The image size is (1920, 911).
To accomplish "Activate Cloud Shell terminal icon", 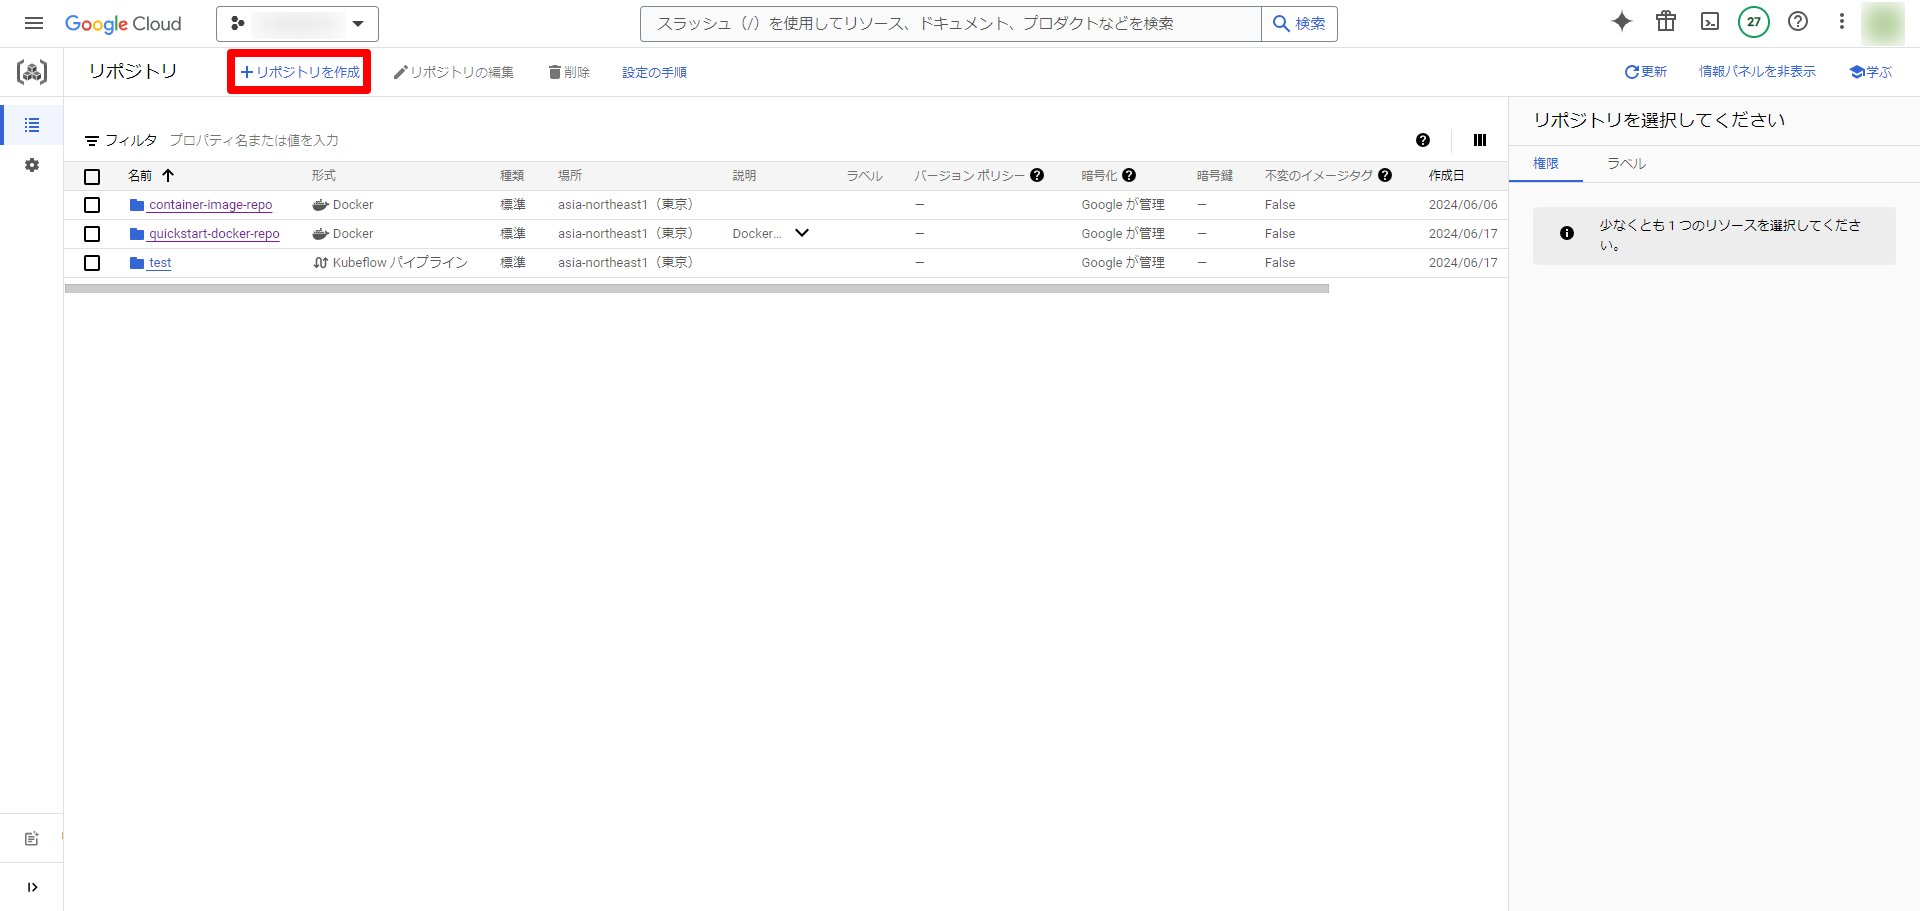I will click(1710, 21).
